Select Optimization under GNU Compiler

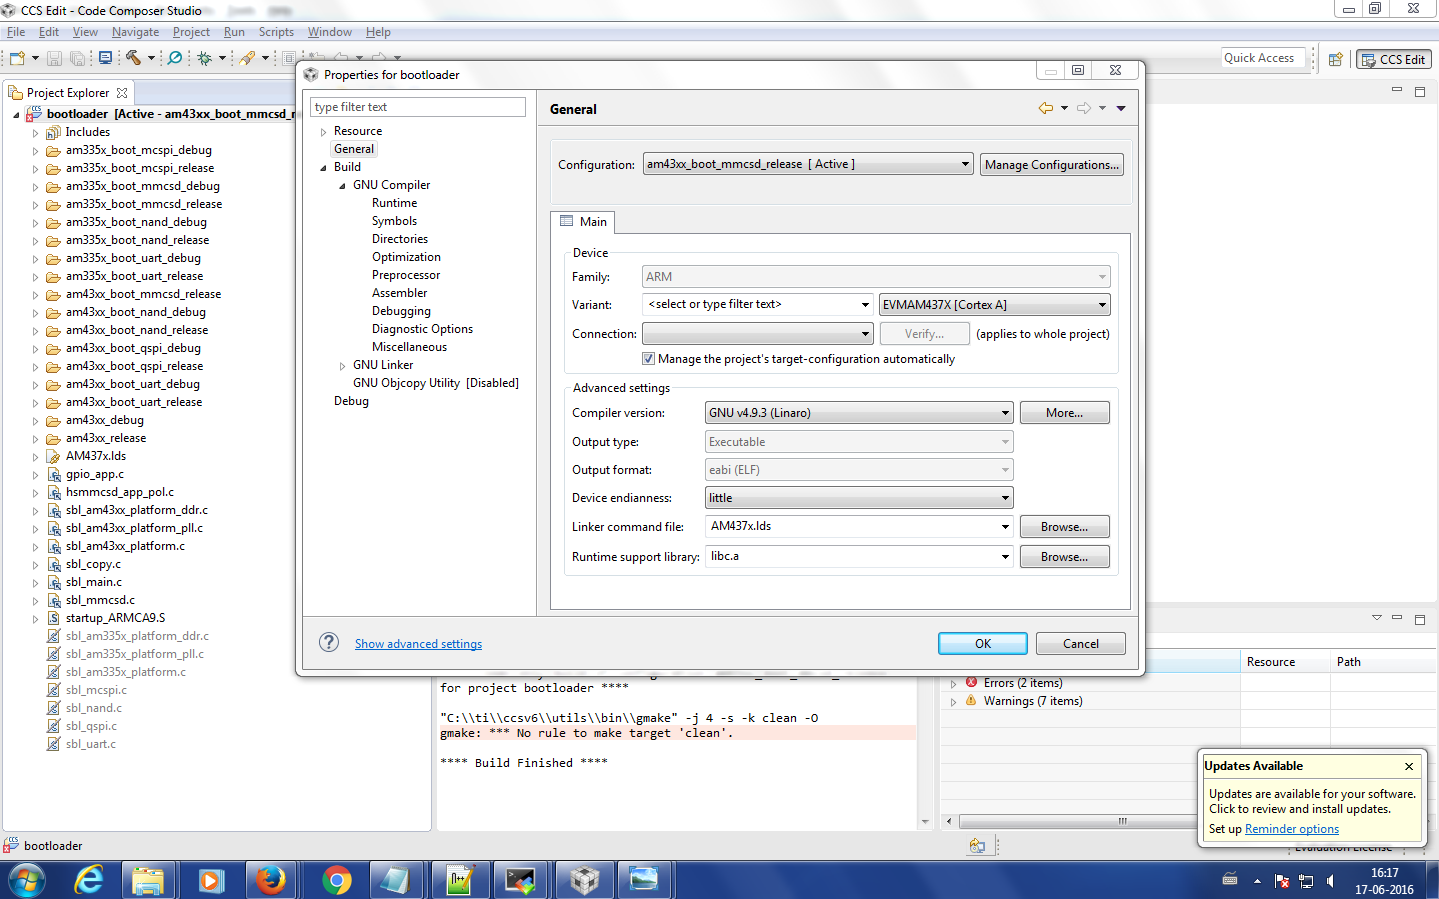coord(406,257)
